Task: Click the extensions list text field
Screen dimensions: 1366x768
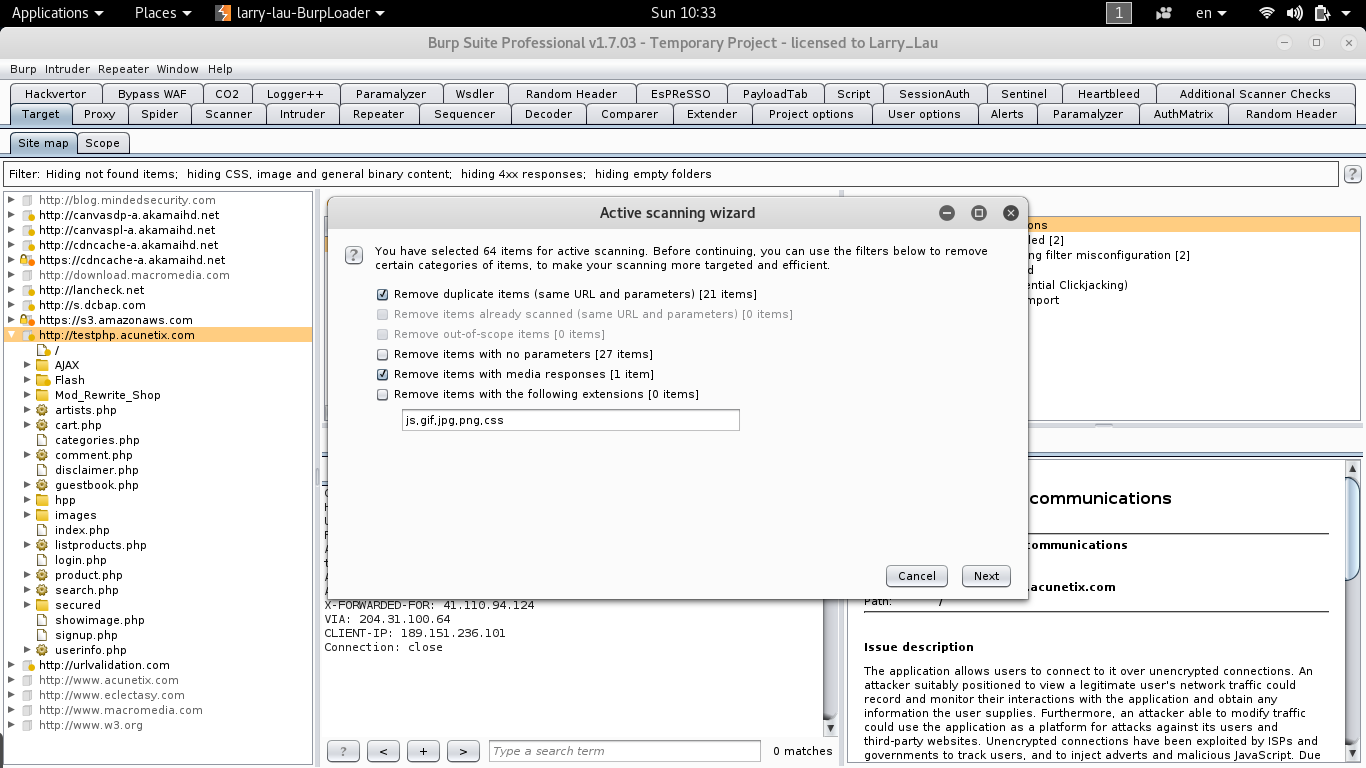Action: 571,420
